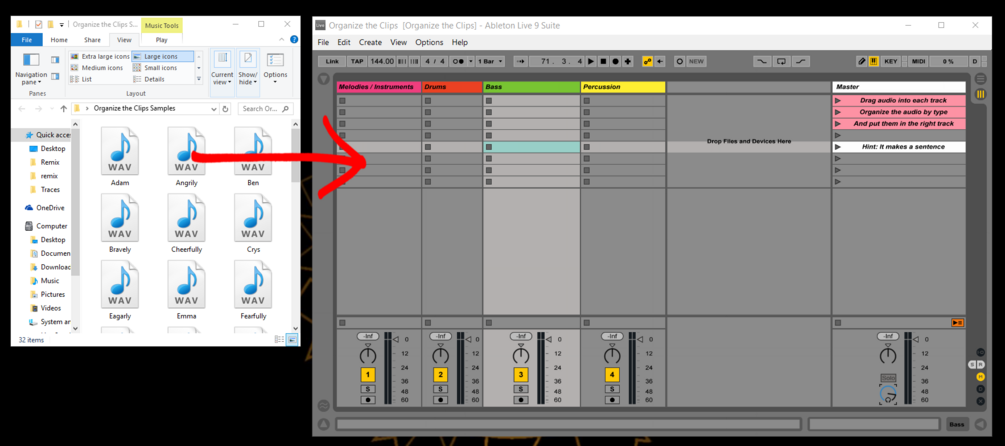Click the MIDI map mode button

click(918, 62)
